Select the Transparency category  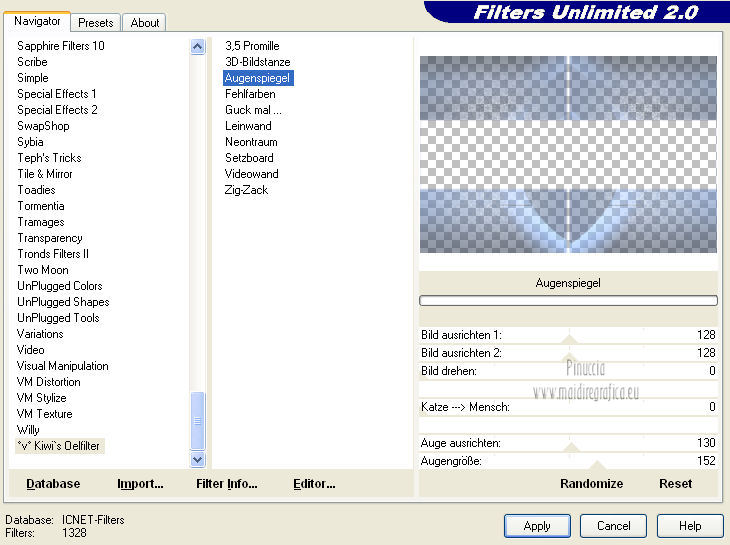pos(50,238)
